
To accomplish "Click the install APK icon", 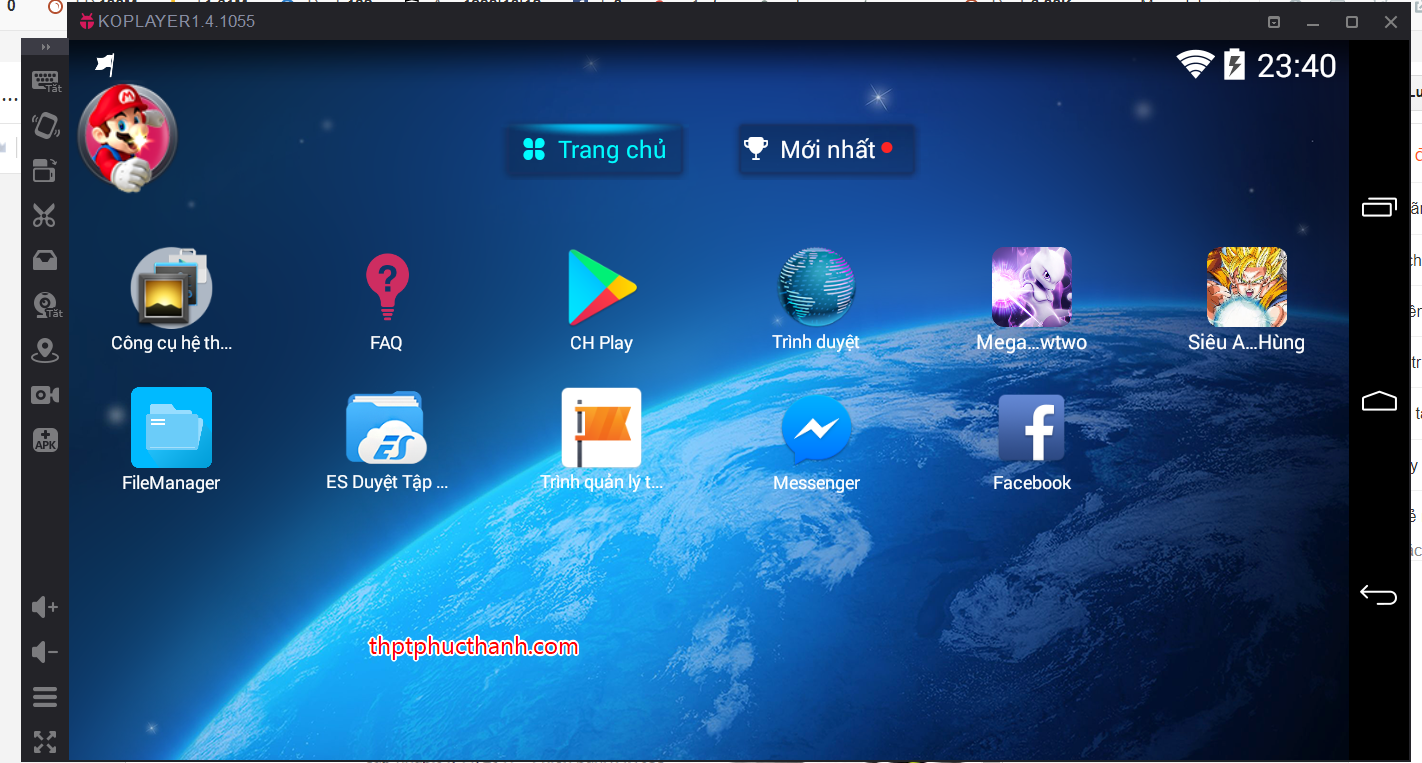I will click(45, 440).
